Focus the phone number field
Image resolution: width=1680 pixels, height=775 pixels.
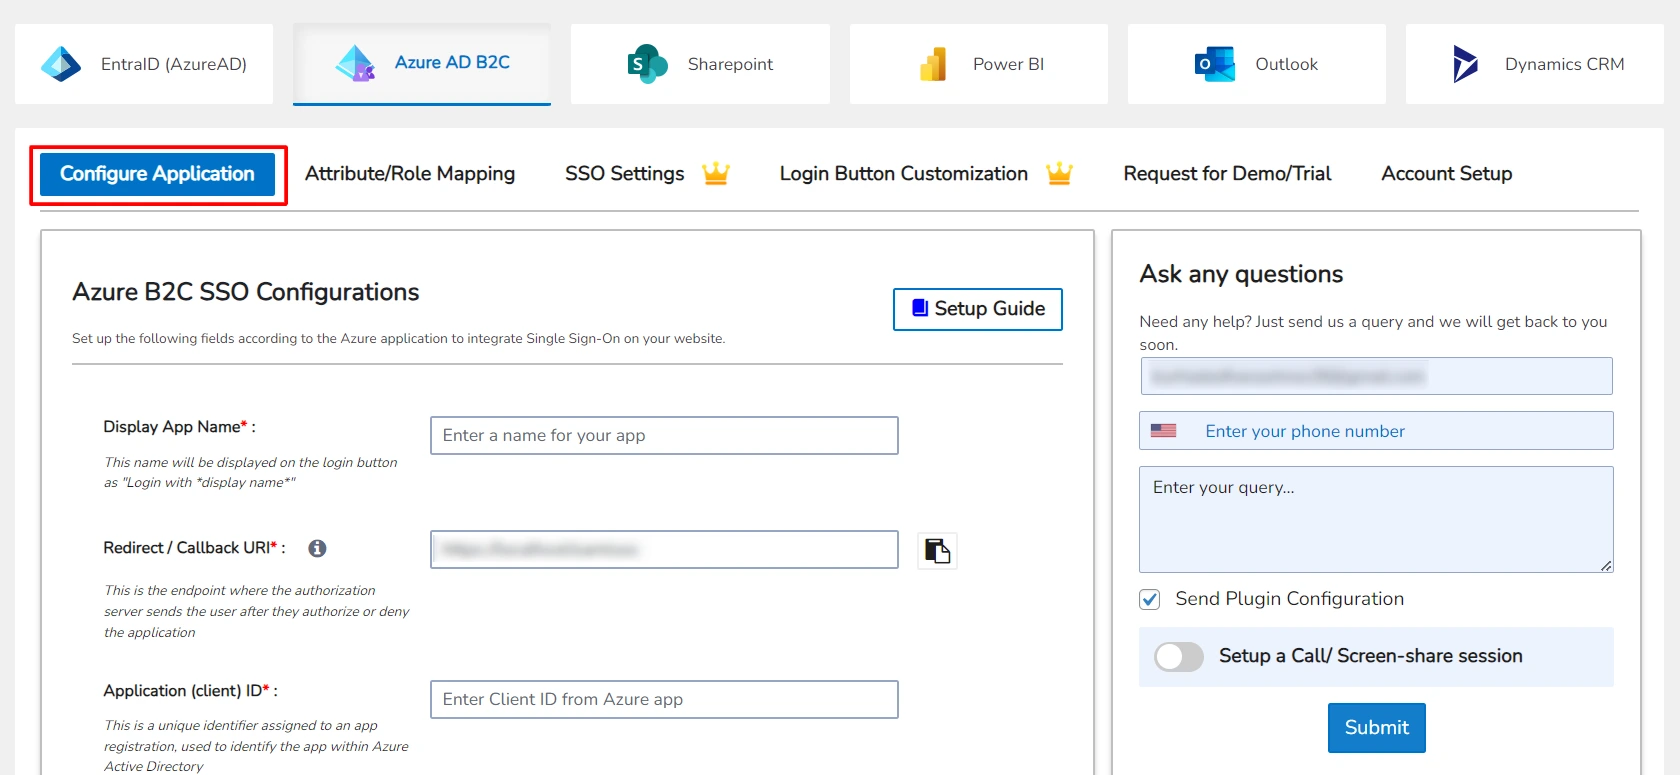(1376, 431)
